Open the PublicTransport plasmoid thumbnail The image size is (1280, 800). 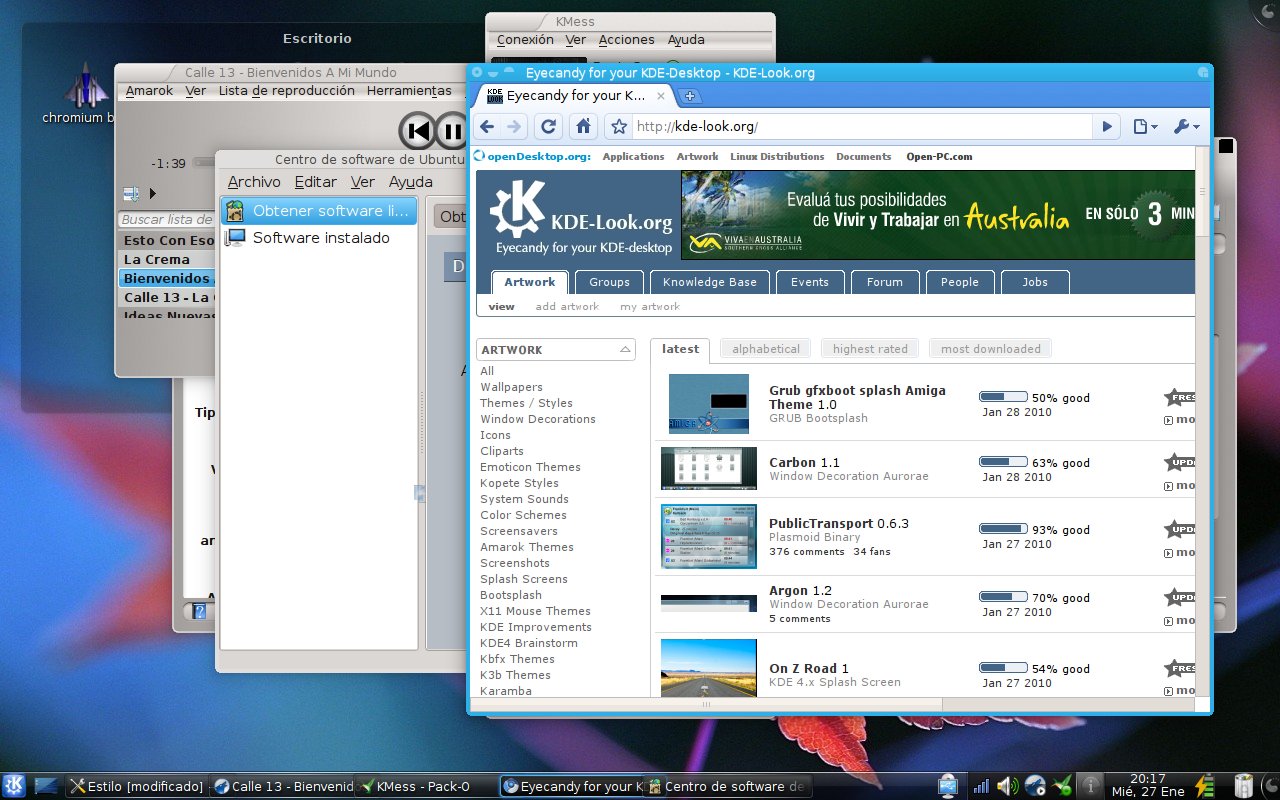[708, 536]
